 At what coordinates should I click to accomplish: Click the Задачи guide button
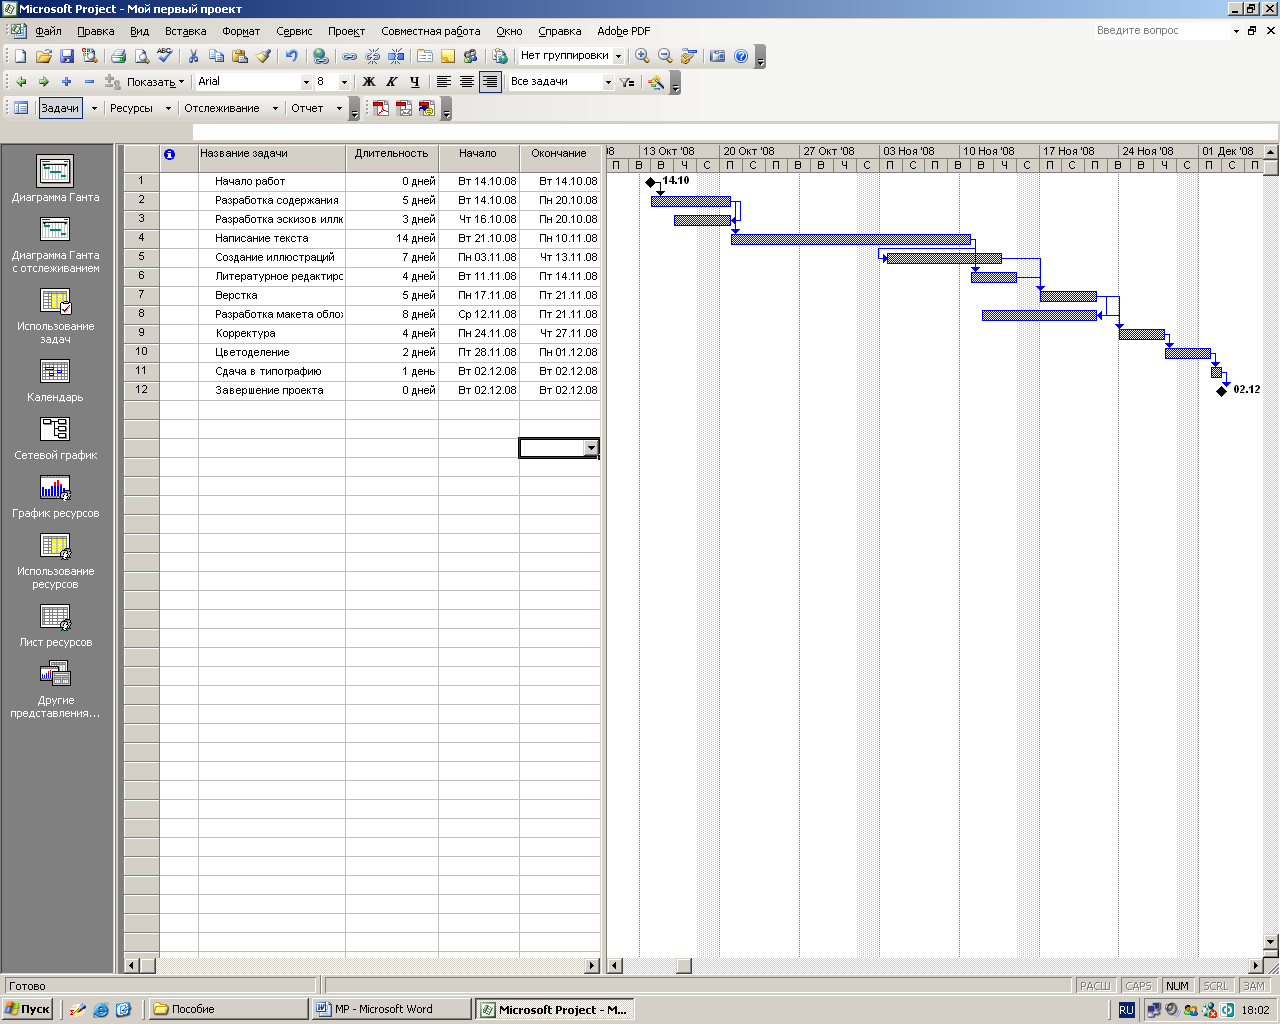(x=60, y=108)
